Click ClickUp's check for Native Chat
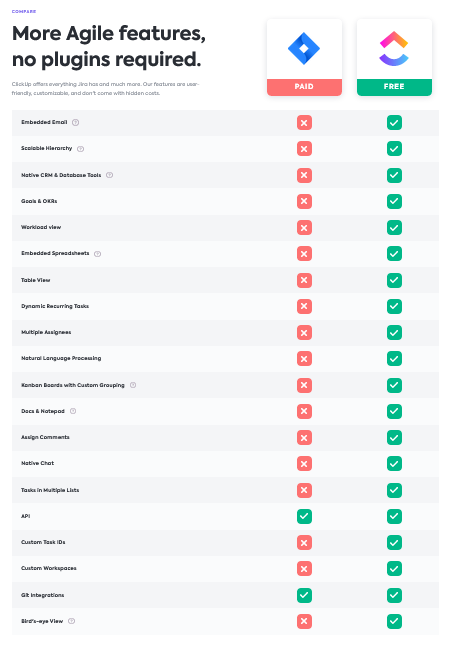This screenshot has width=455, height=646. [394, 463]
